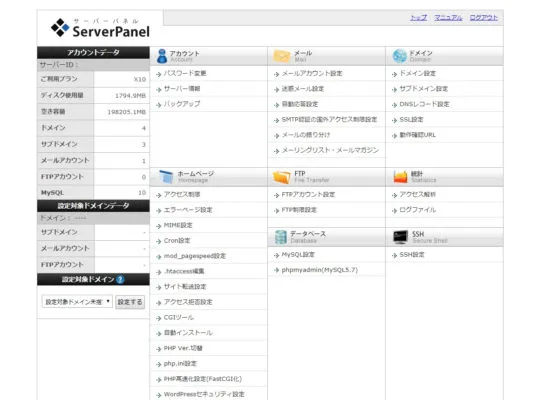Click the アカウントデータ panel header
The height and width of the screenshot is (400, 538).
coord(93,52)
